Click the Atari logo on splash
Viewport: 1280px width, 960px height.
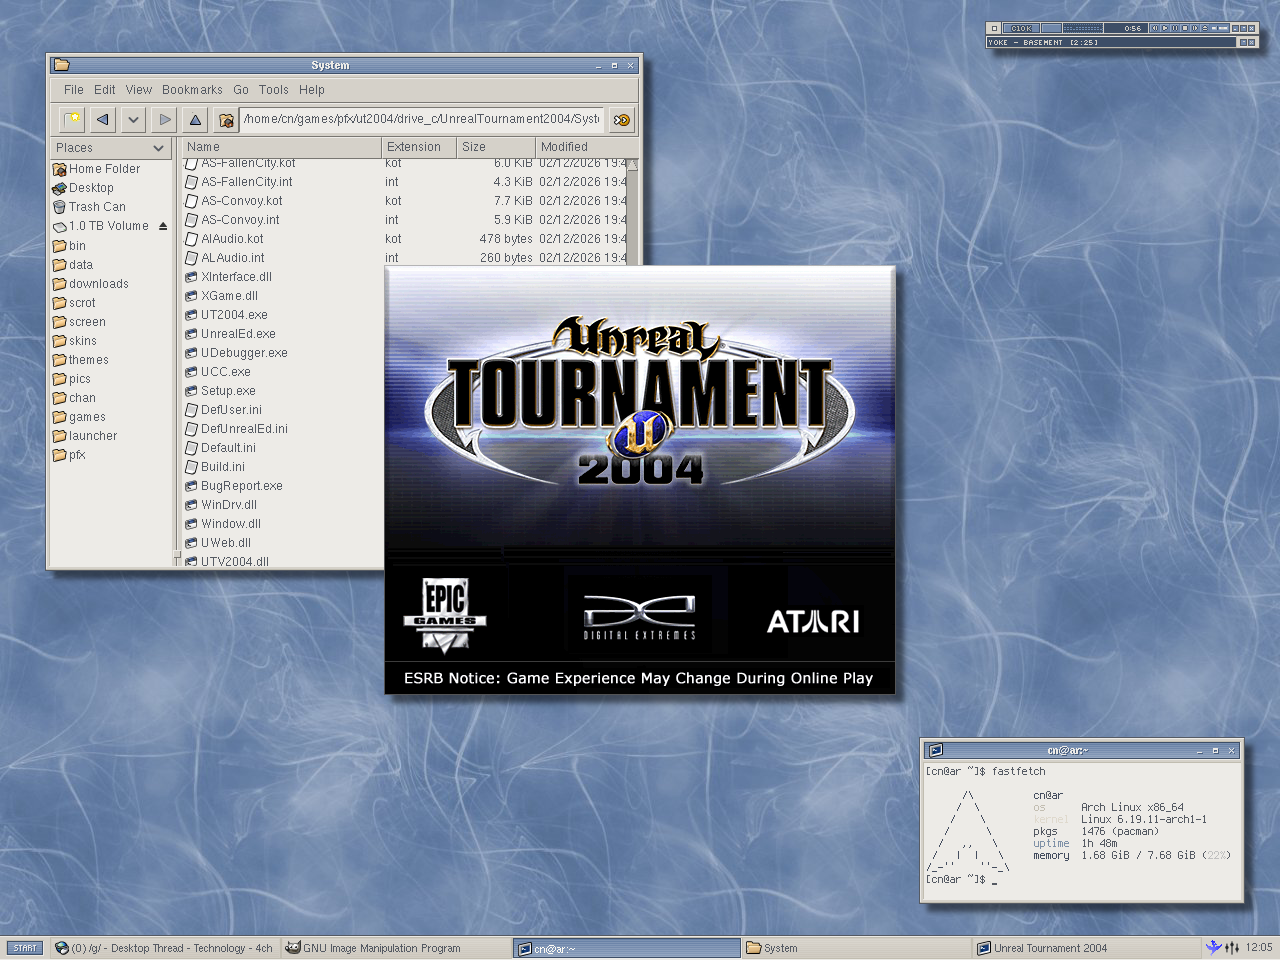(x=813, y=622)
